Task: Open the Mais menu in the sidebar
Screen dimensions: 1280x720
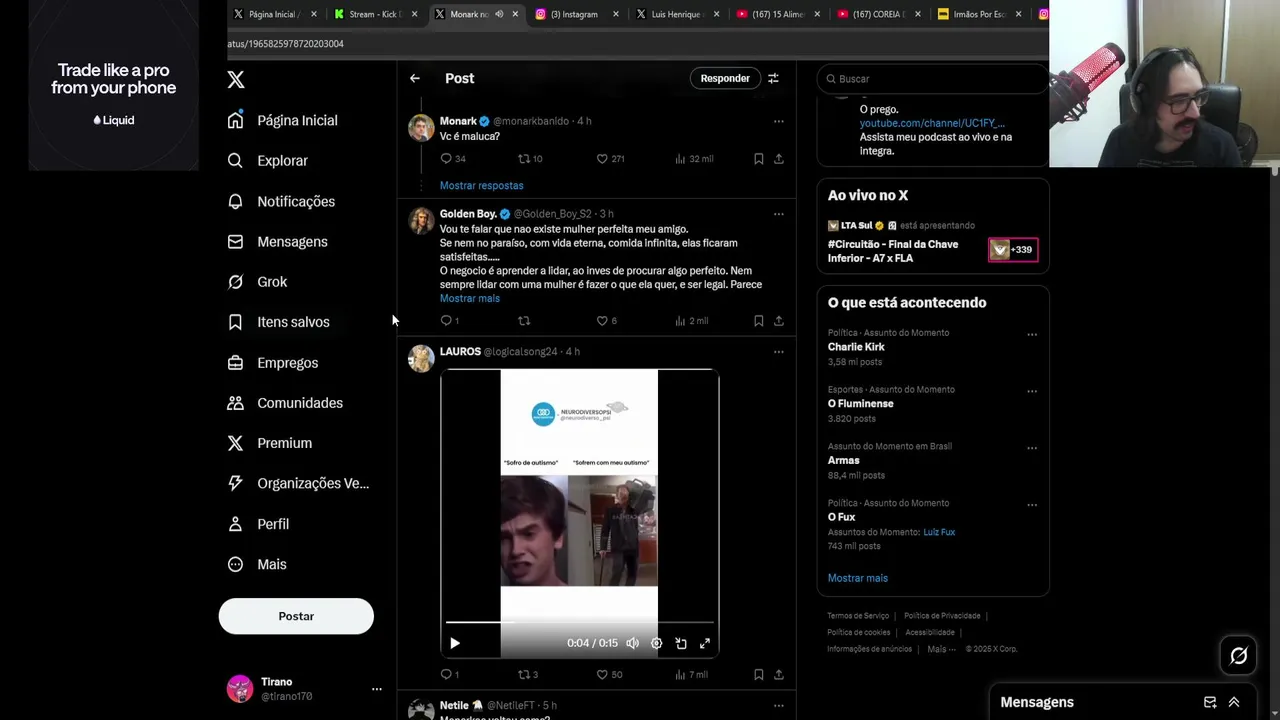Action: pyautogui.click(x=258, y=564)
